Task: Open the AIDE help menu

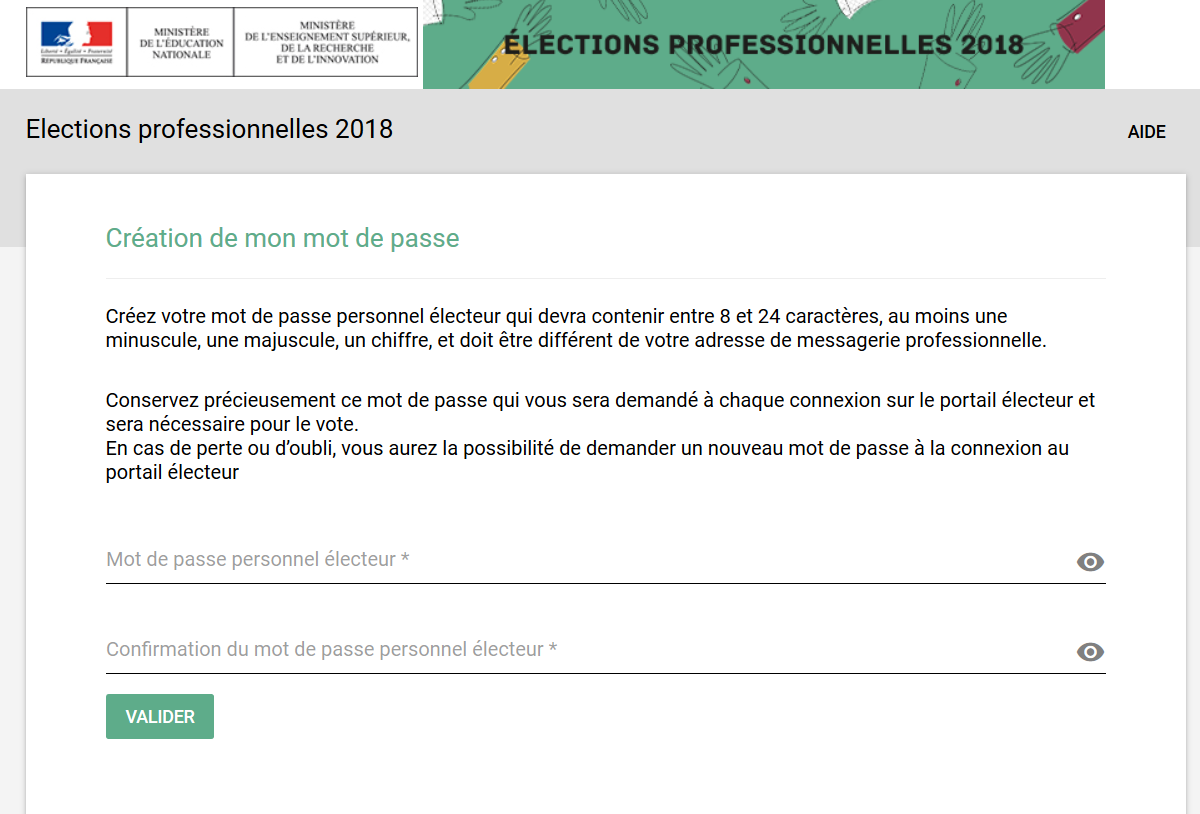Action: click(x=1146, y=132)
